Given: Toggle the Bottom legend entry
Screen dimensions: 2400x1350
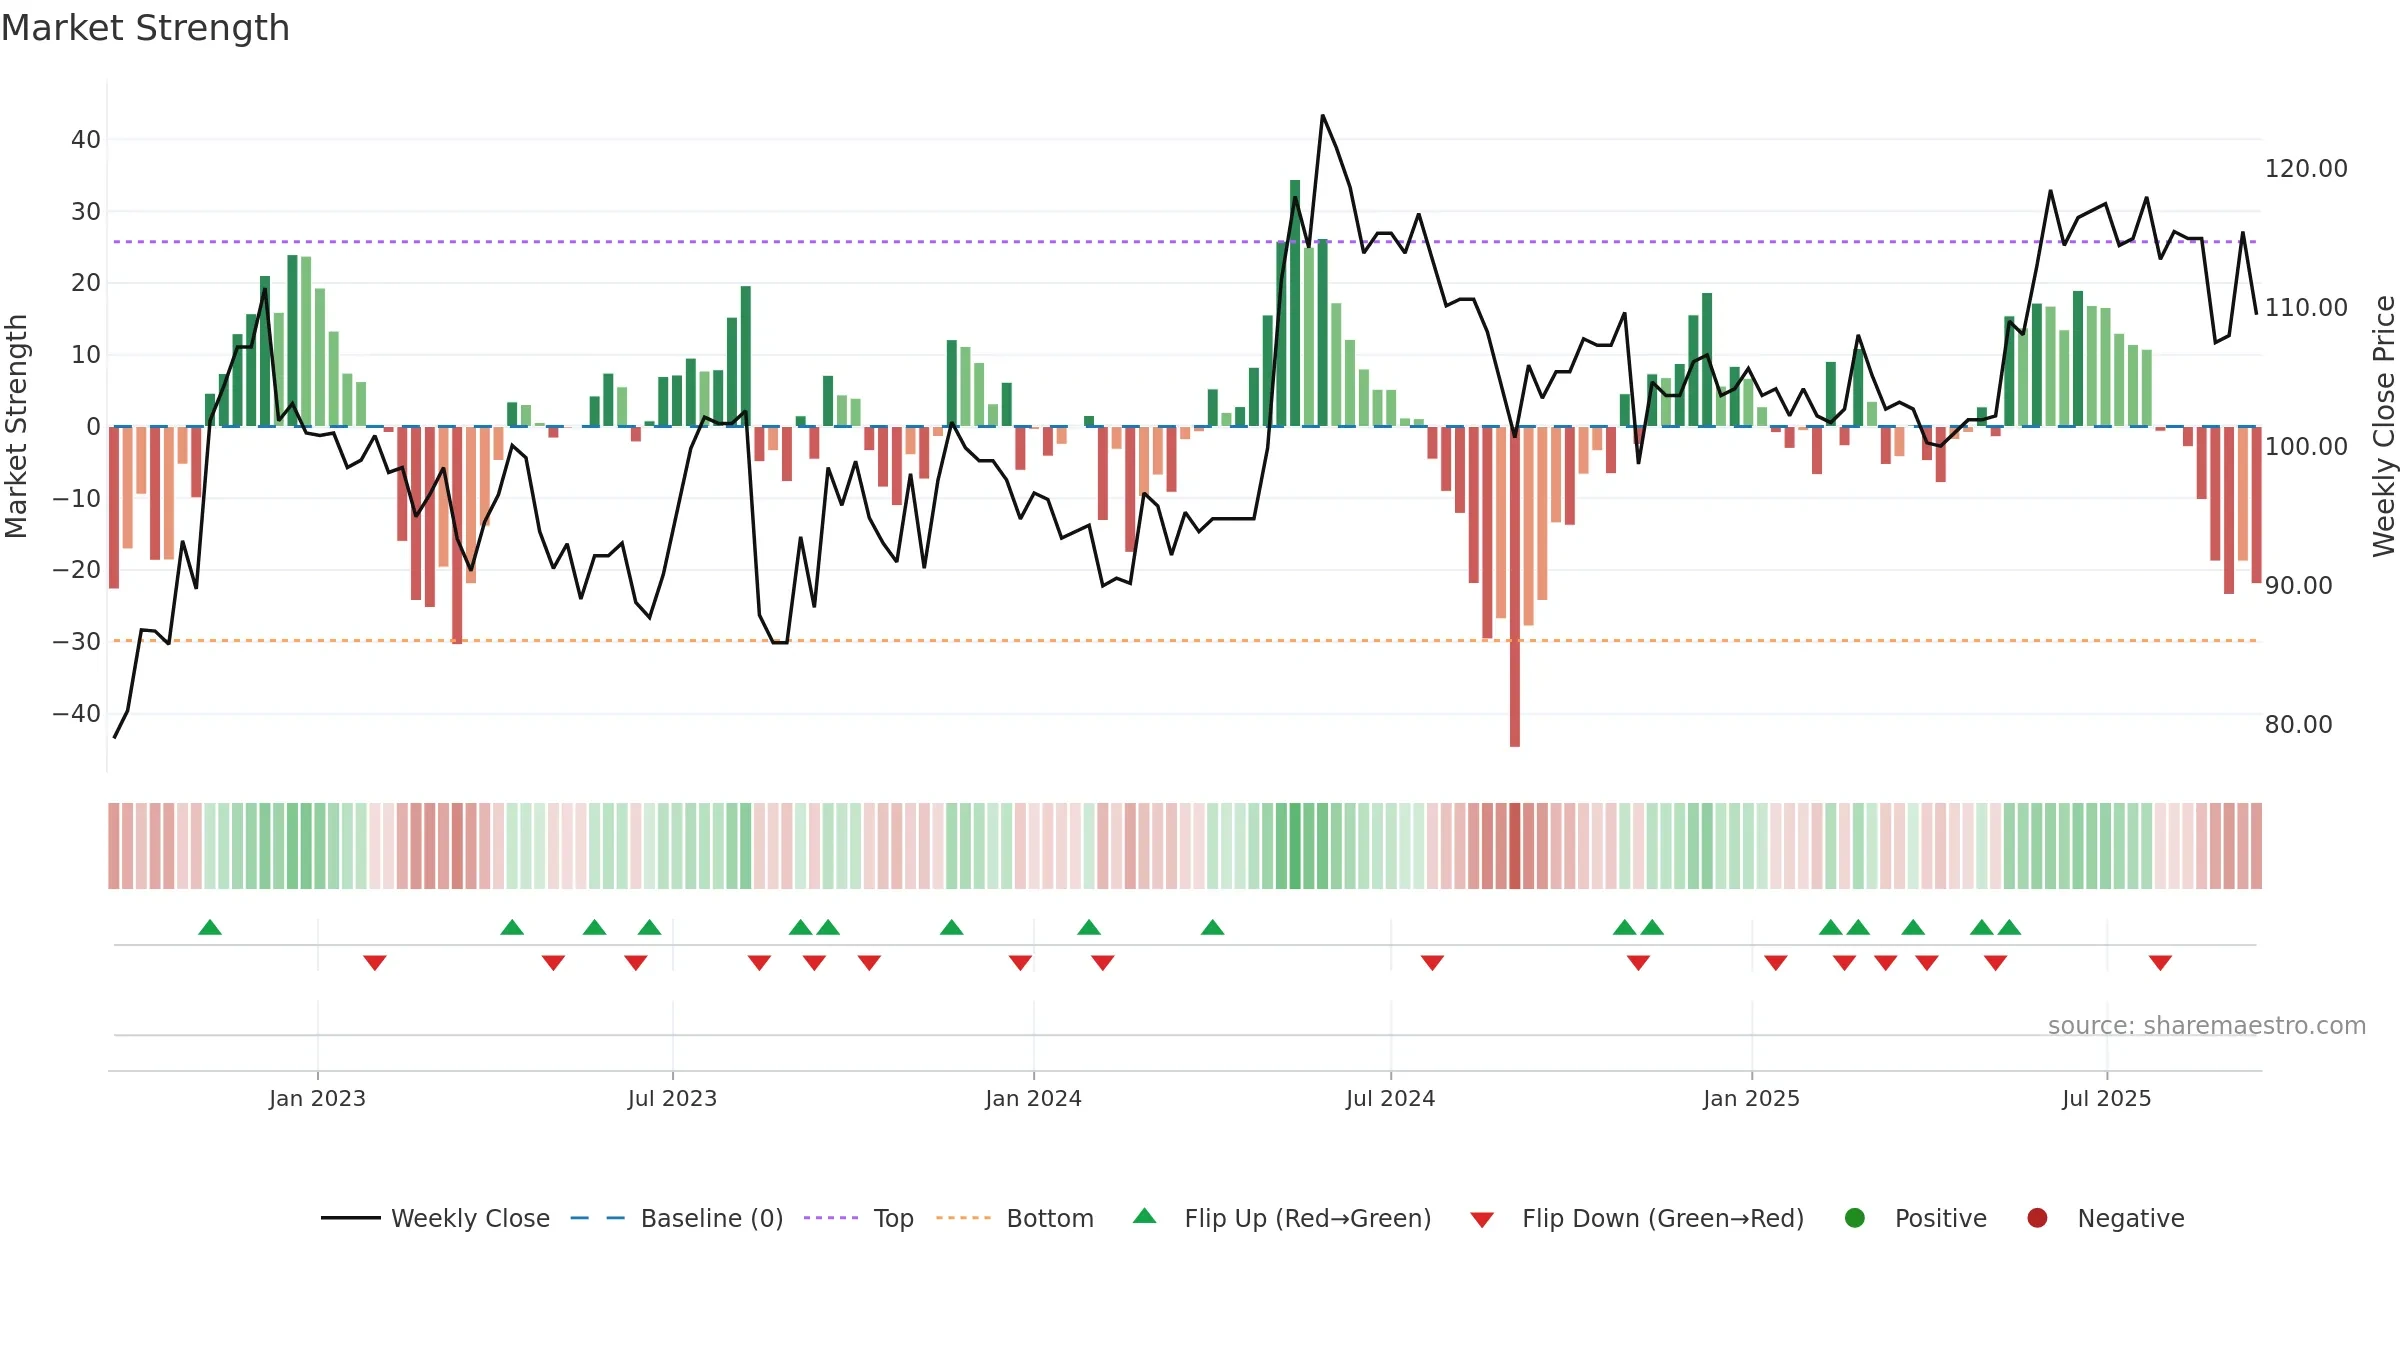Looking at the screenshot, I should click(x=1015, y=1218).
